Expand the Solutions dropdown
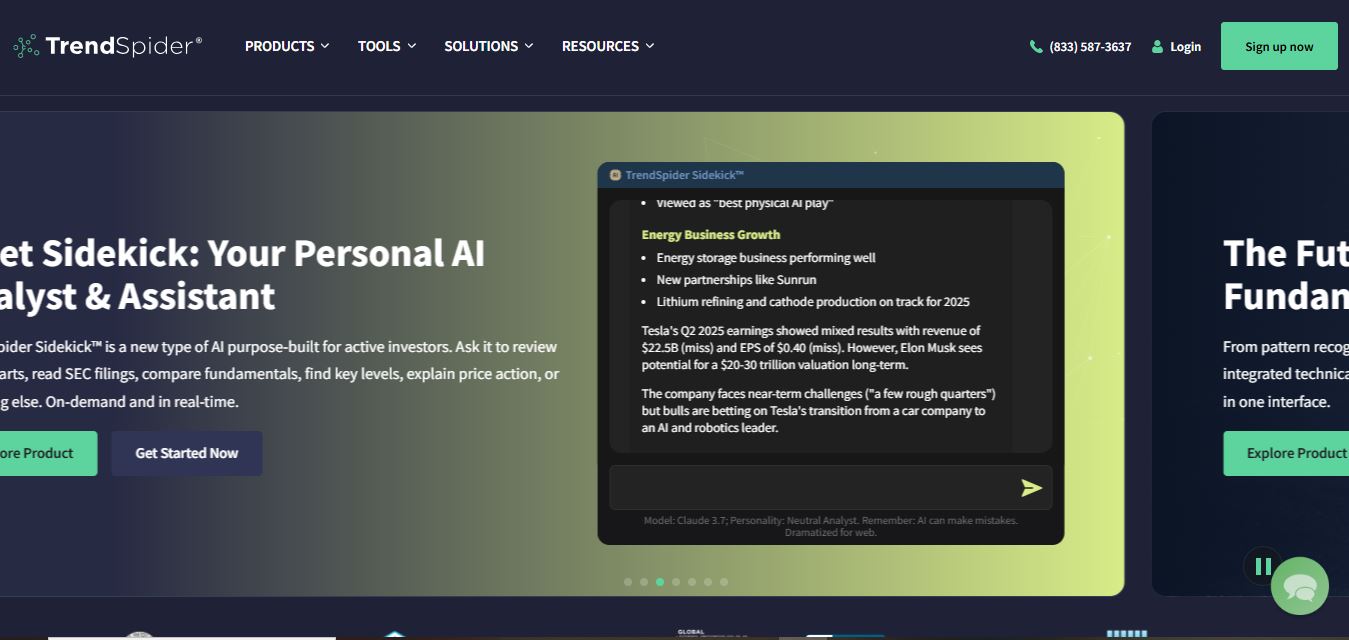Viewport: 1349px width, 640px height. click(489, 46)
